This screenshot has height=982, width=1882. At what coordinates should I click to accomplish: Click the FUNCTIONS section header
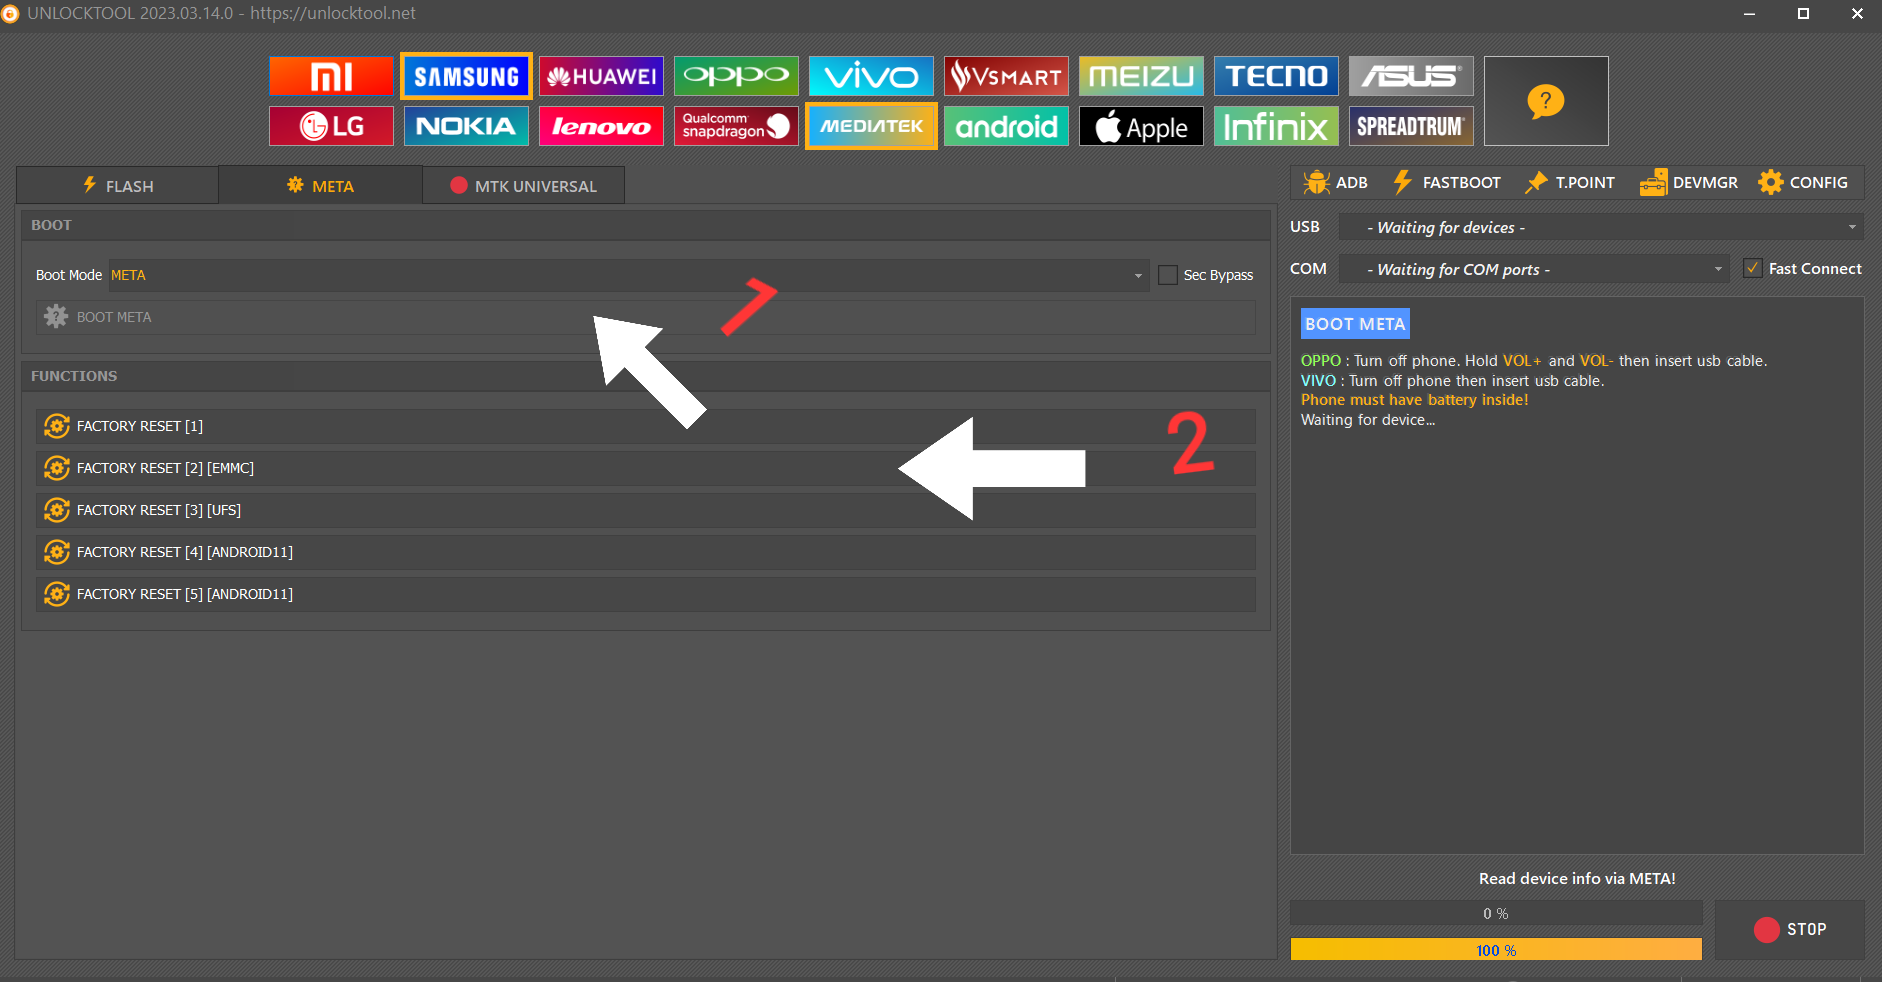646,376
